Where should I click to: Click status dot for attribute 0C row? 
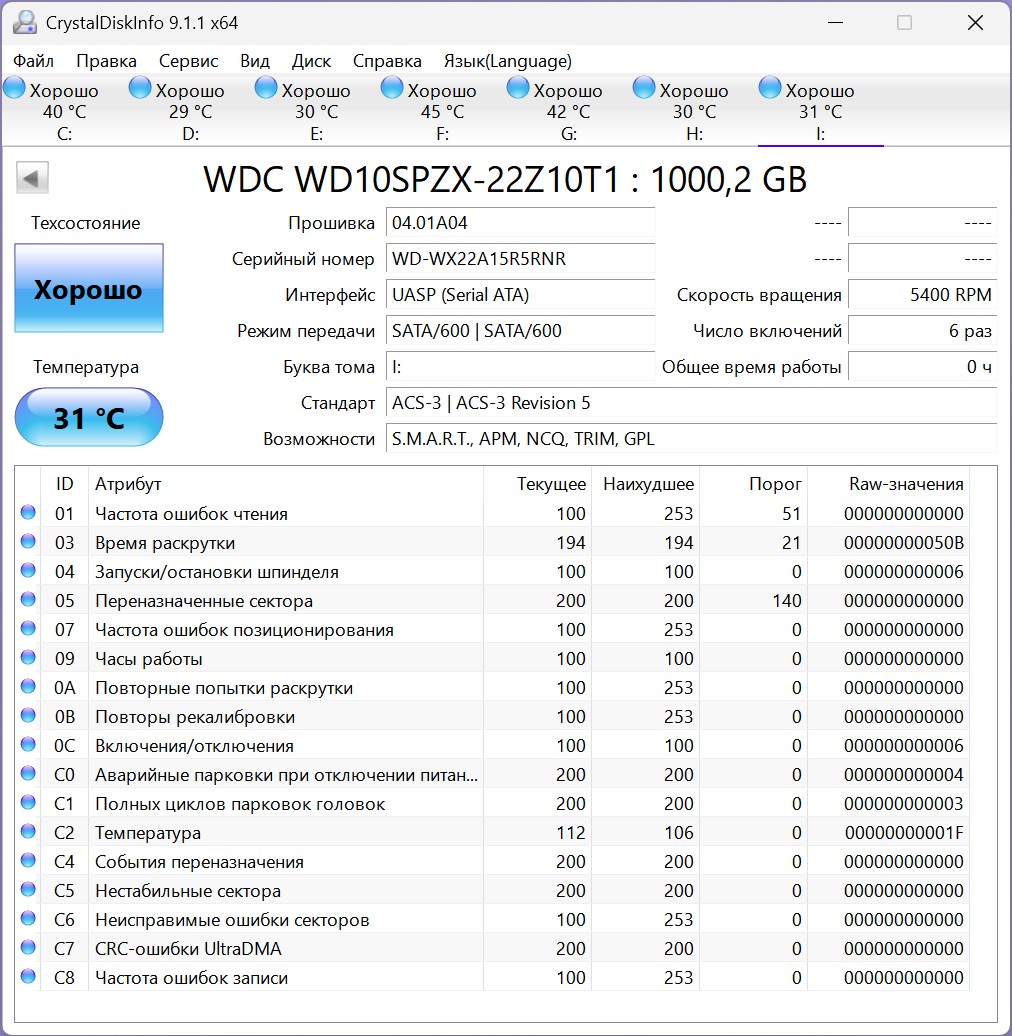(x=28, y=744)
